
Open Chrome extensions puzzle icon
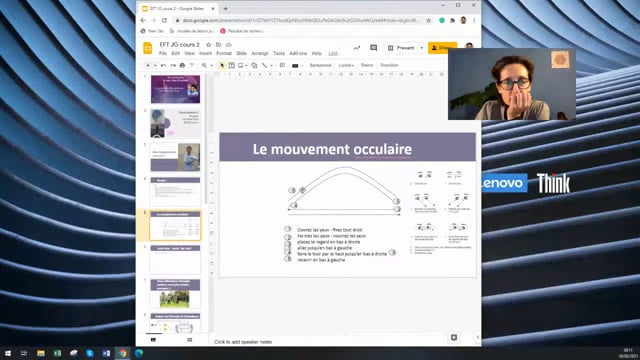[x=452, y=20]
